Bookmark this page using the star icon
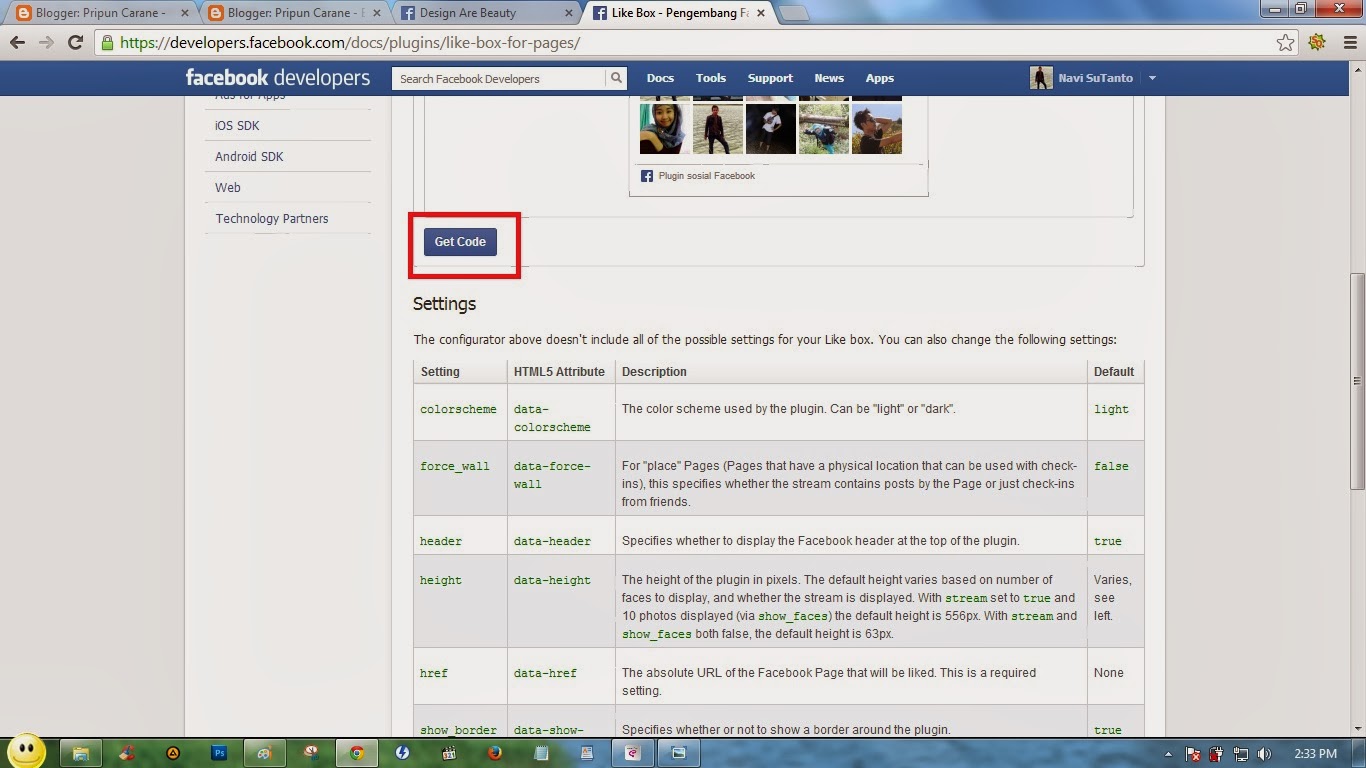1366x768 pixels. (x=1288, y=42)
